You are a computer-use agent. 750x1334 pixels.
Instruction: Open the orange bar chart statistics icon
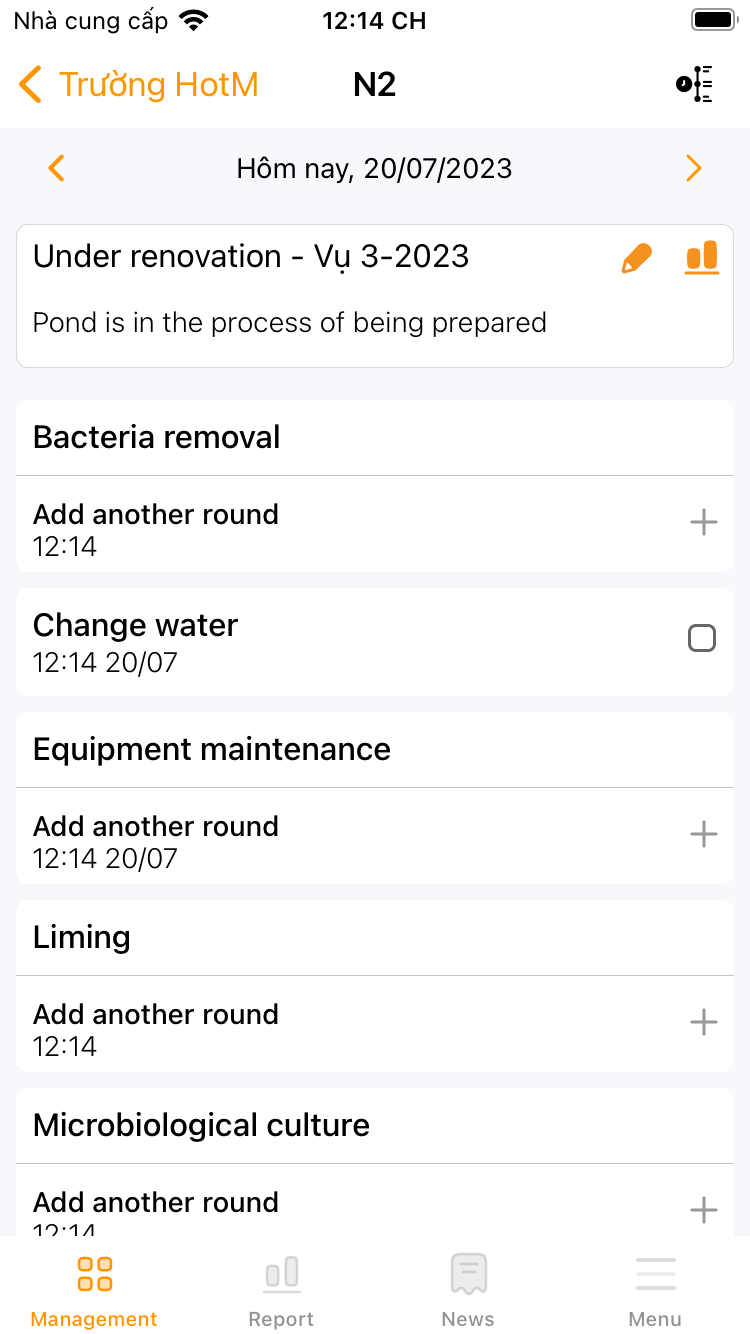[702, 258]
